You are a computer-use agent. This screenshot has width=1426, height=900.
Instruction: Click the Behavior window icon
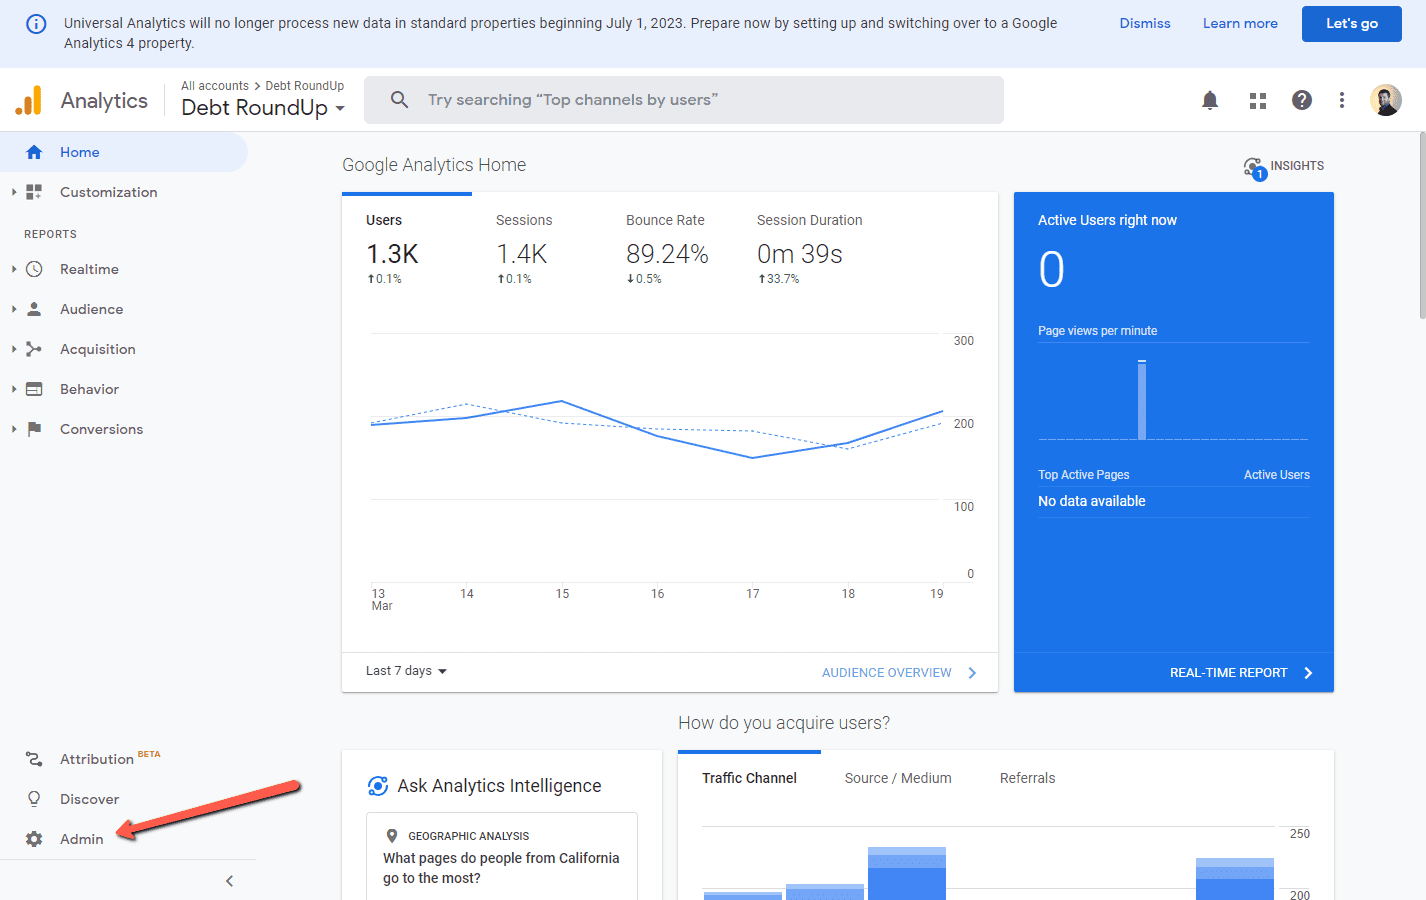(x=34, y=389)
